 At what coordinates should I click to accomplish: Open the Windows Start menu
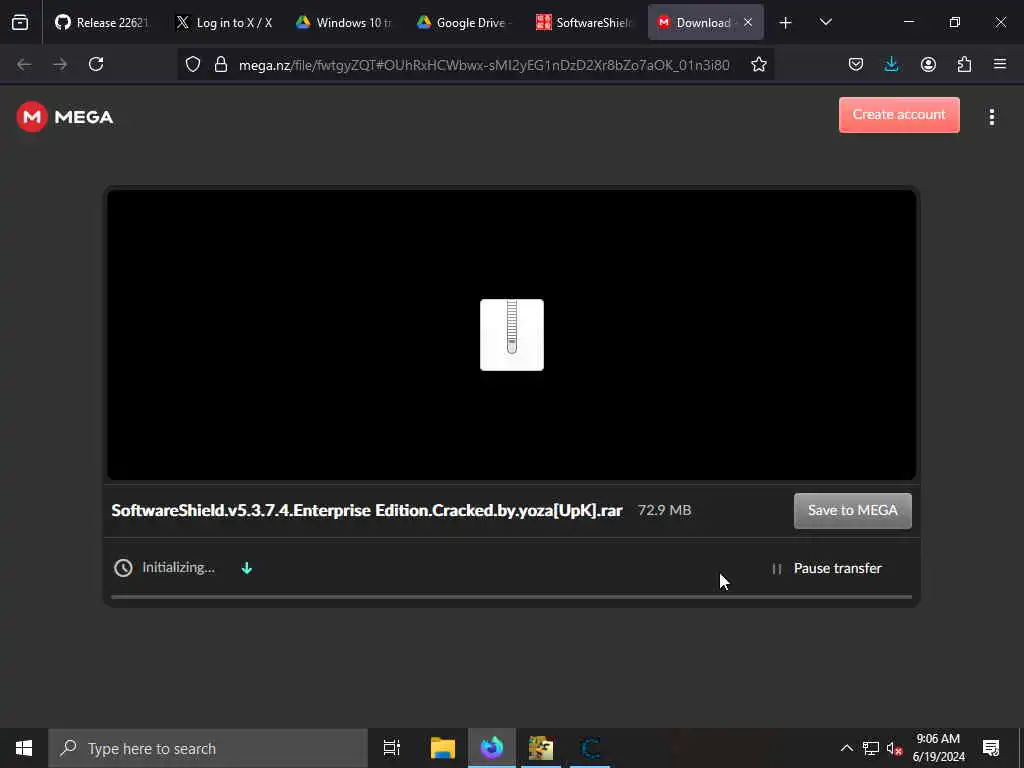pyautogui.click(x=24, y=748)
